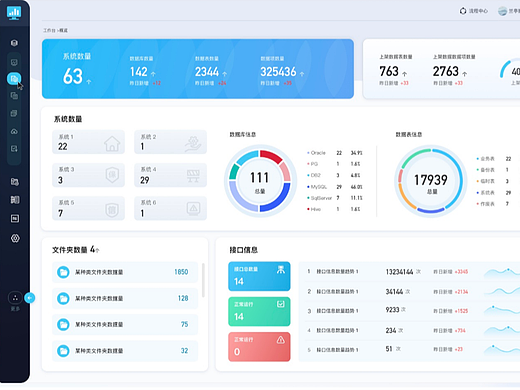Open the 流程中心 link in the header
Image resolution: width=520 pixels, height=390 pixels.
[478, 11]
